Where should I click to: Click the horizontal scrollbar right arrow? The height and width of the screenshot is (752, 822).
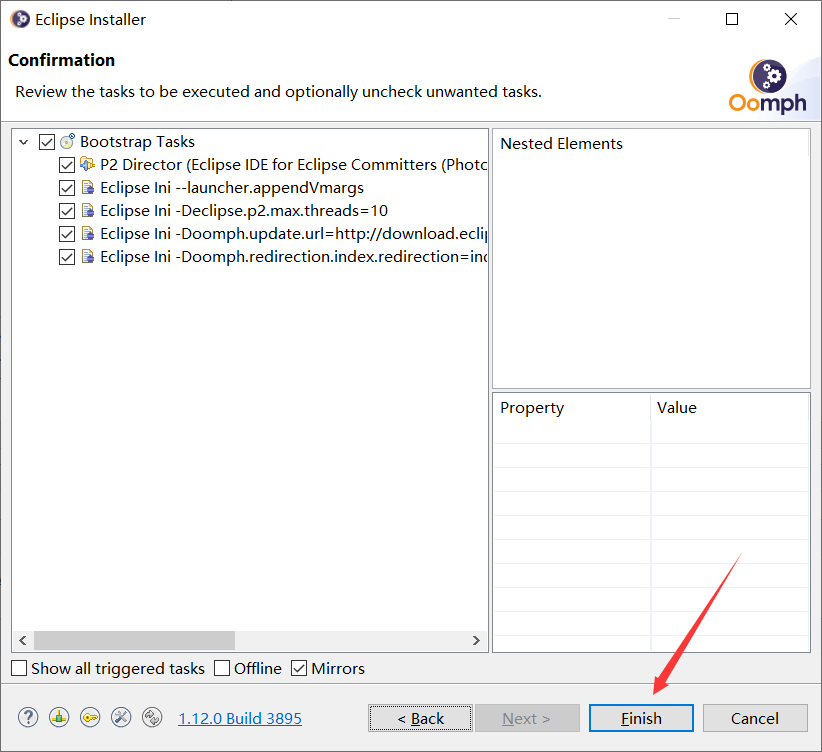point(476,640)
